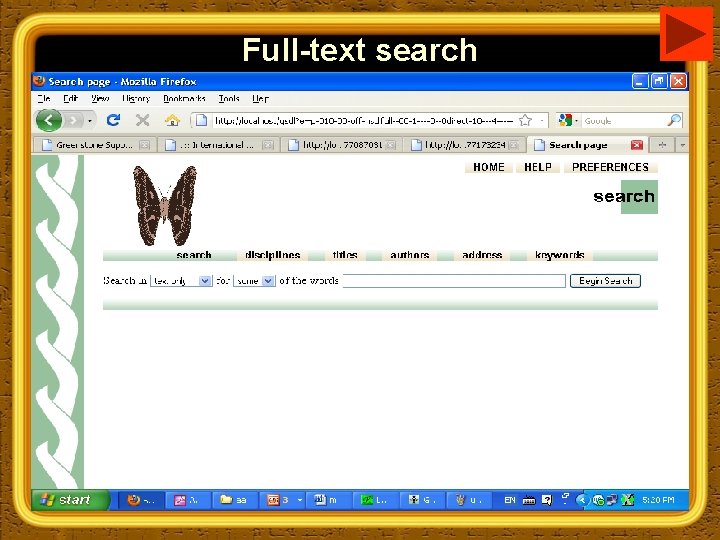Browse by address in navigation bar
Image resolution: width=720 pixels, height=540 pixels.
click(x=482, y=255)
